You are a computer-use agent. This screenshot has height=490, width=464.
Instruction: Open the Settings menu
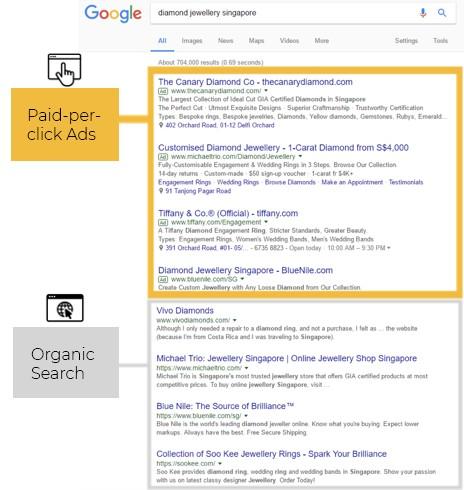click(406, 41)
